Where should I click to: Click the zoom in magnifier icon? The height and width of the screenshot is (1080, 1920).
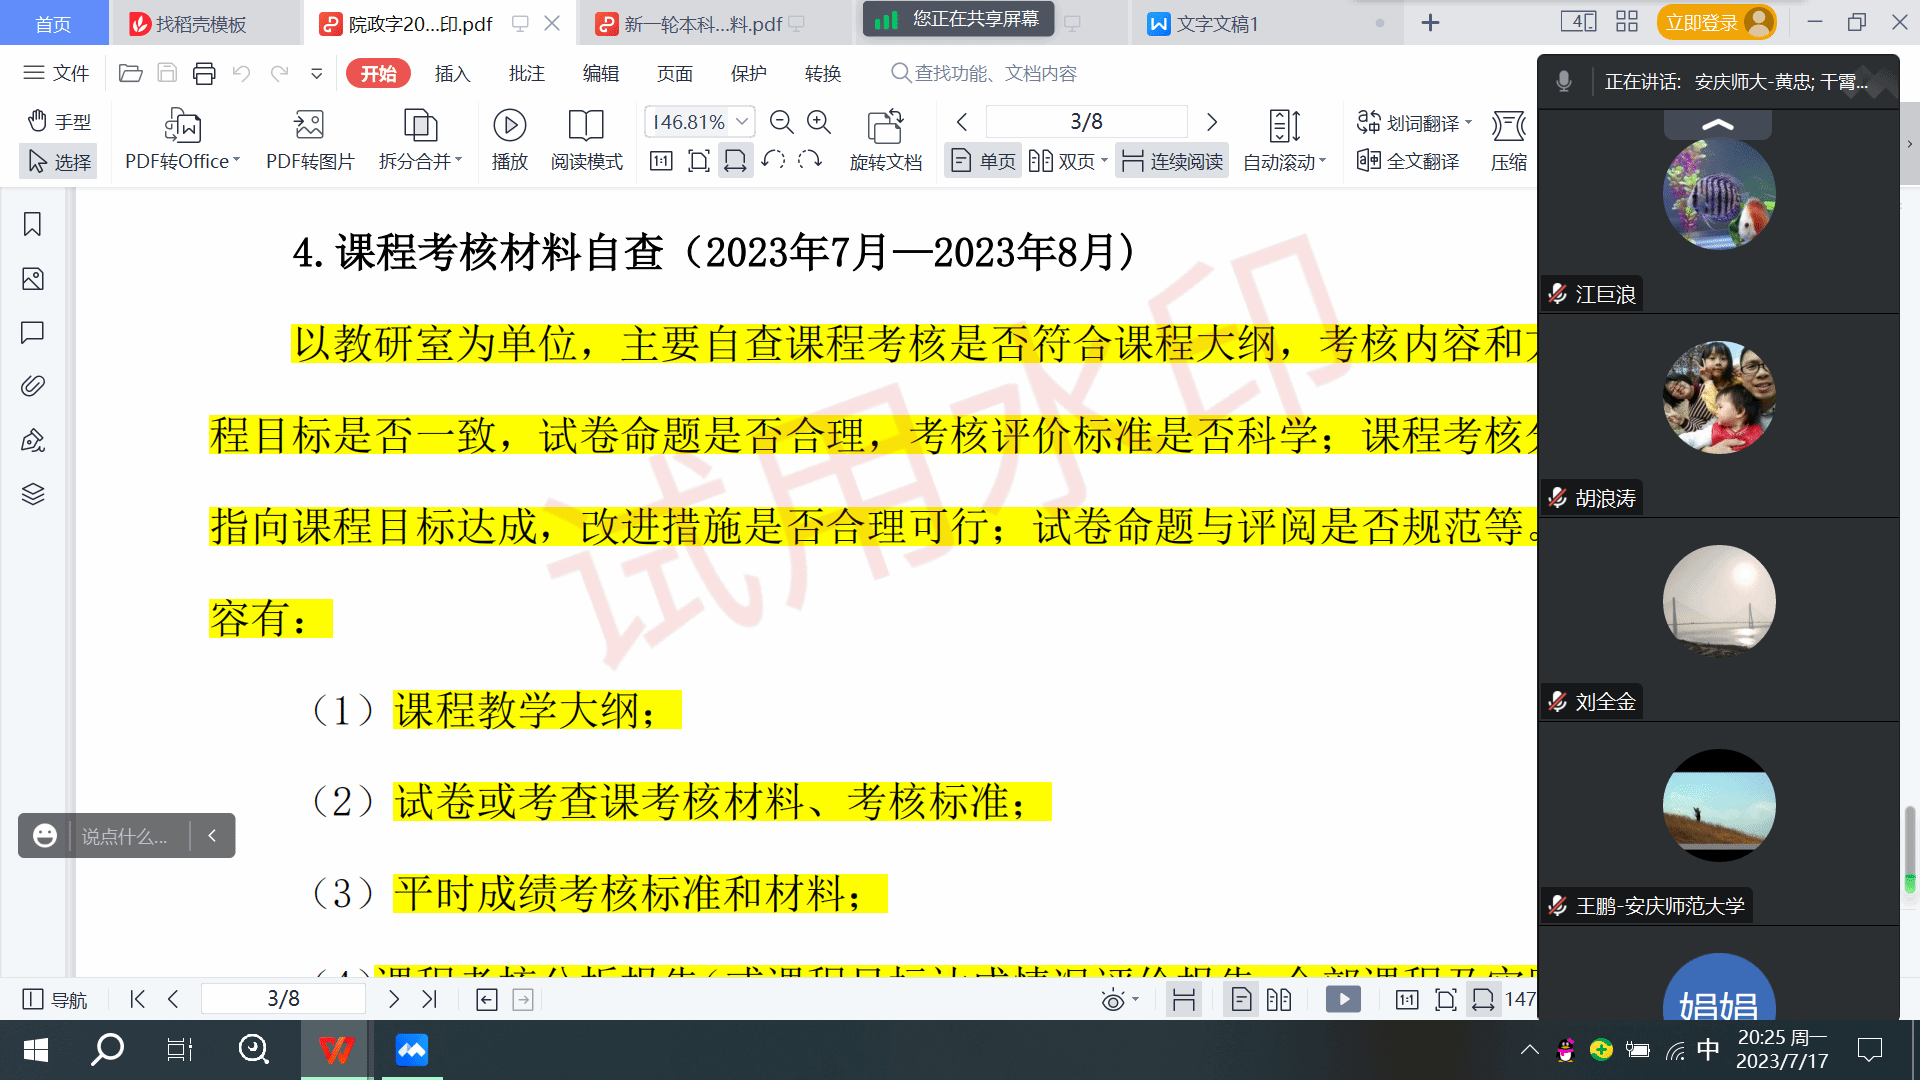[819, 122]
